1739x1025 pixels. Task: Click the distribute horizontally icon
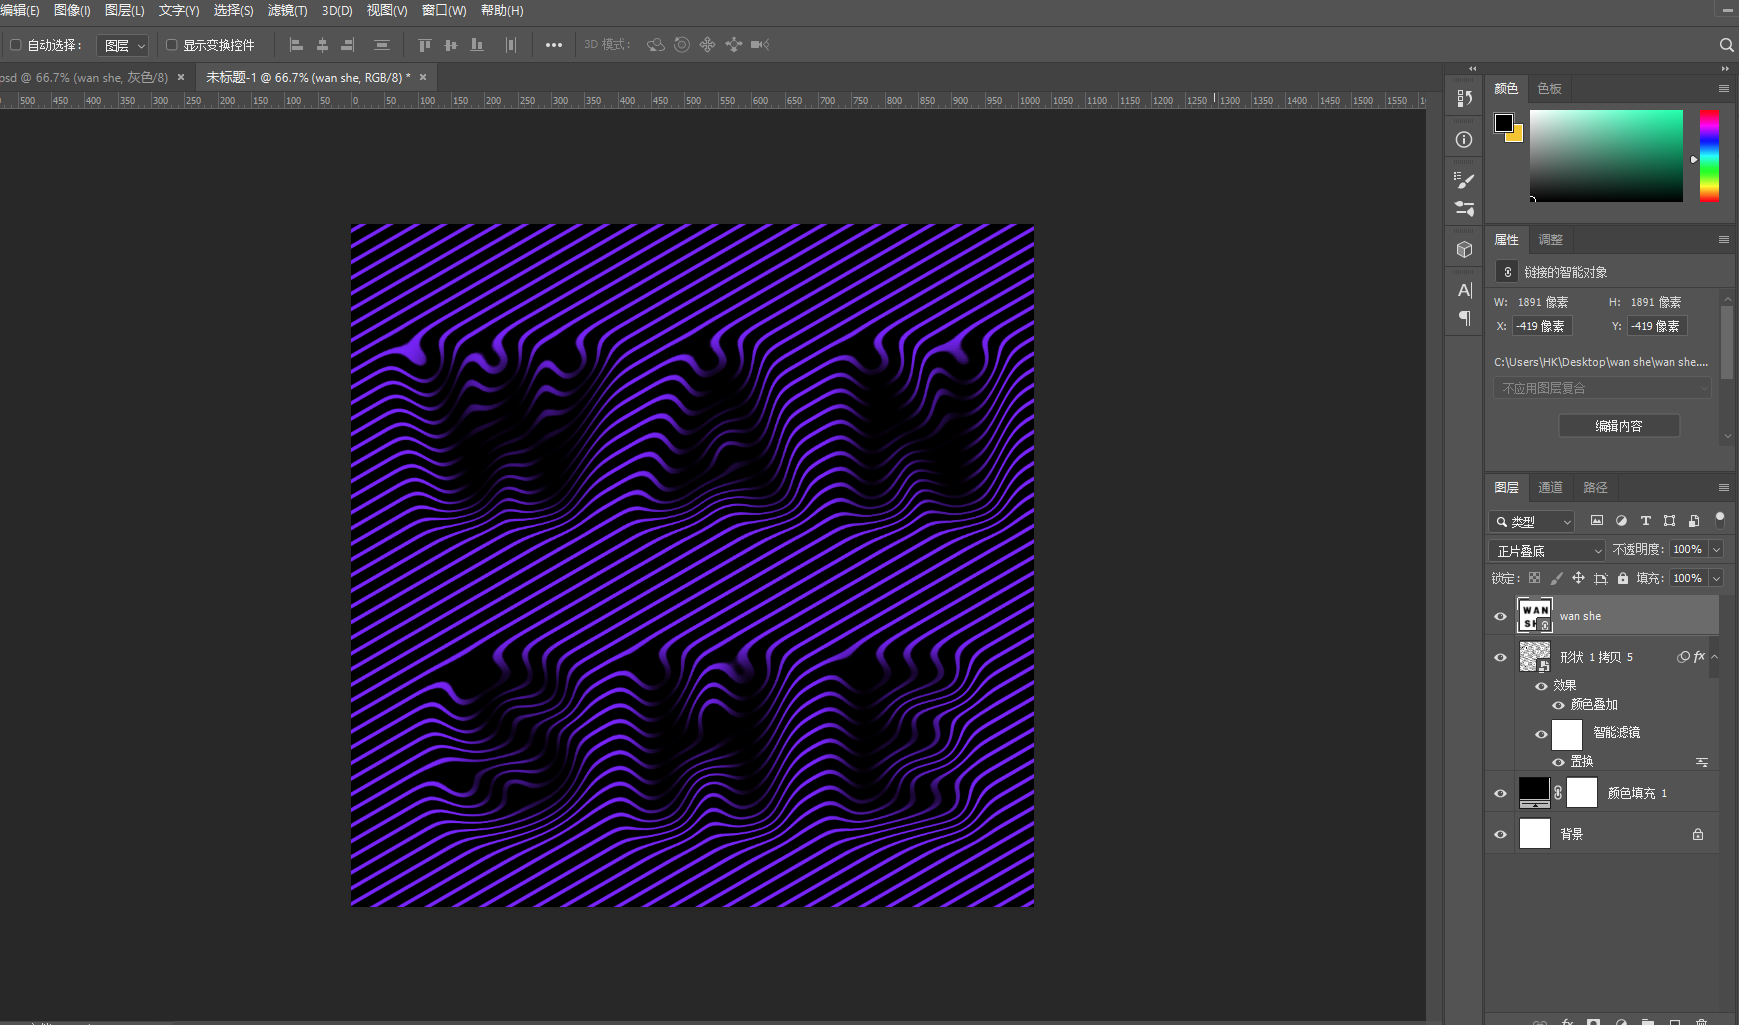pyautogui.click(x=511, y=45)
